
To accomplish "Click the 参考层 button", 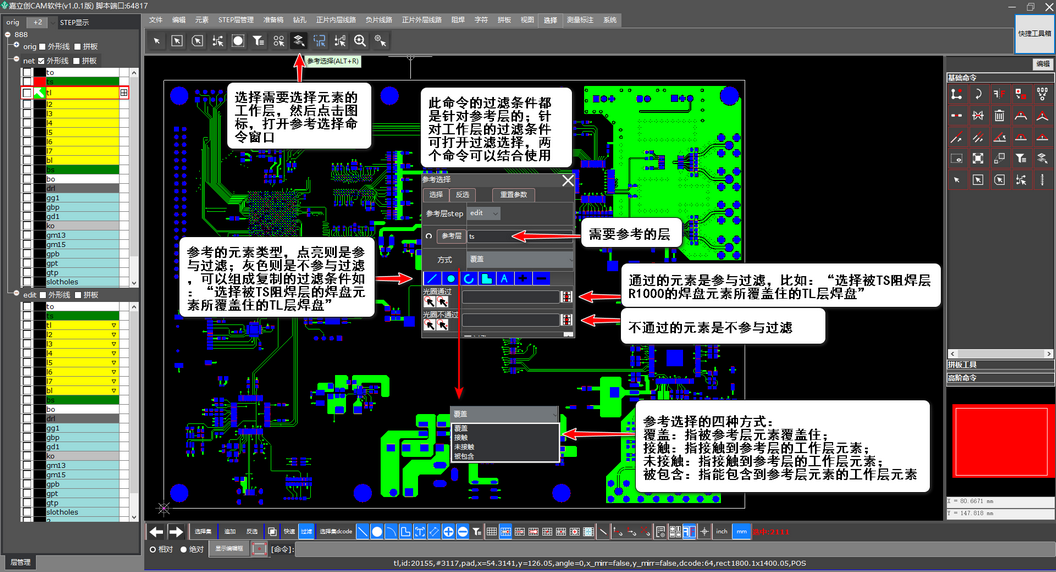I will click(451, 236).
